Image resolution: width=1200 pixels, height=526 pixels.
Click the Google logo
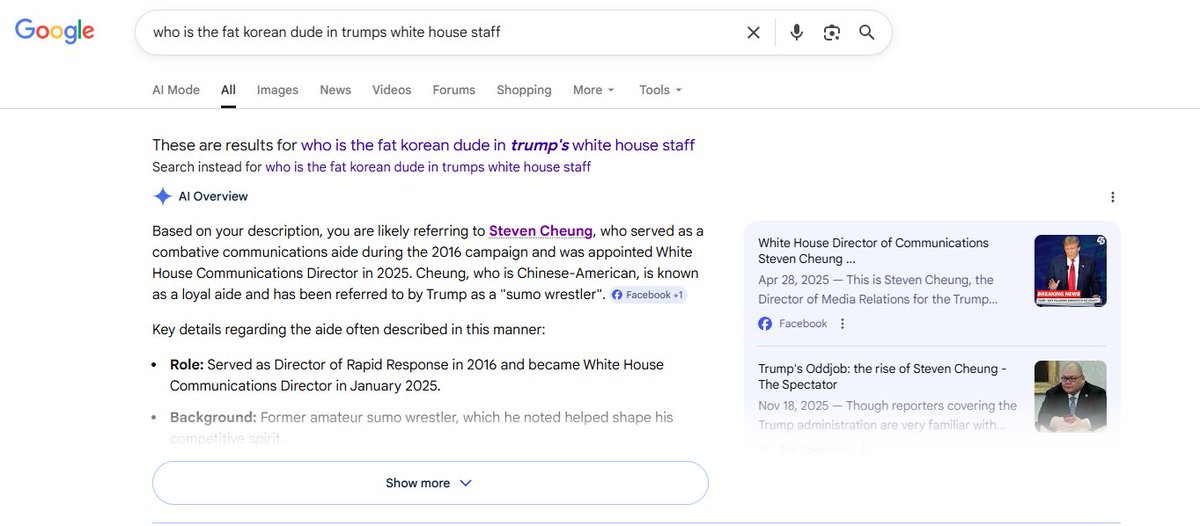55,31
